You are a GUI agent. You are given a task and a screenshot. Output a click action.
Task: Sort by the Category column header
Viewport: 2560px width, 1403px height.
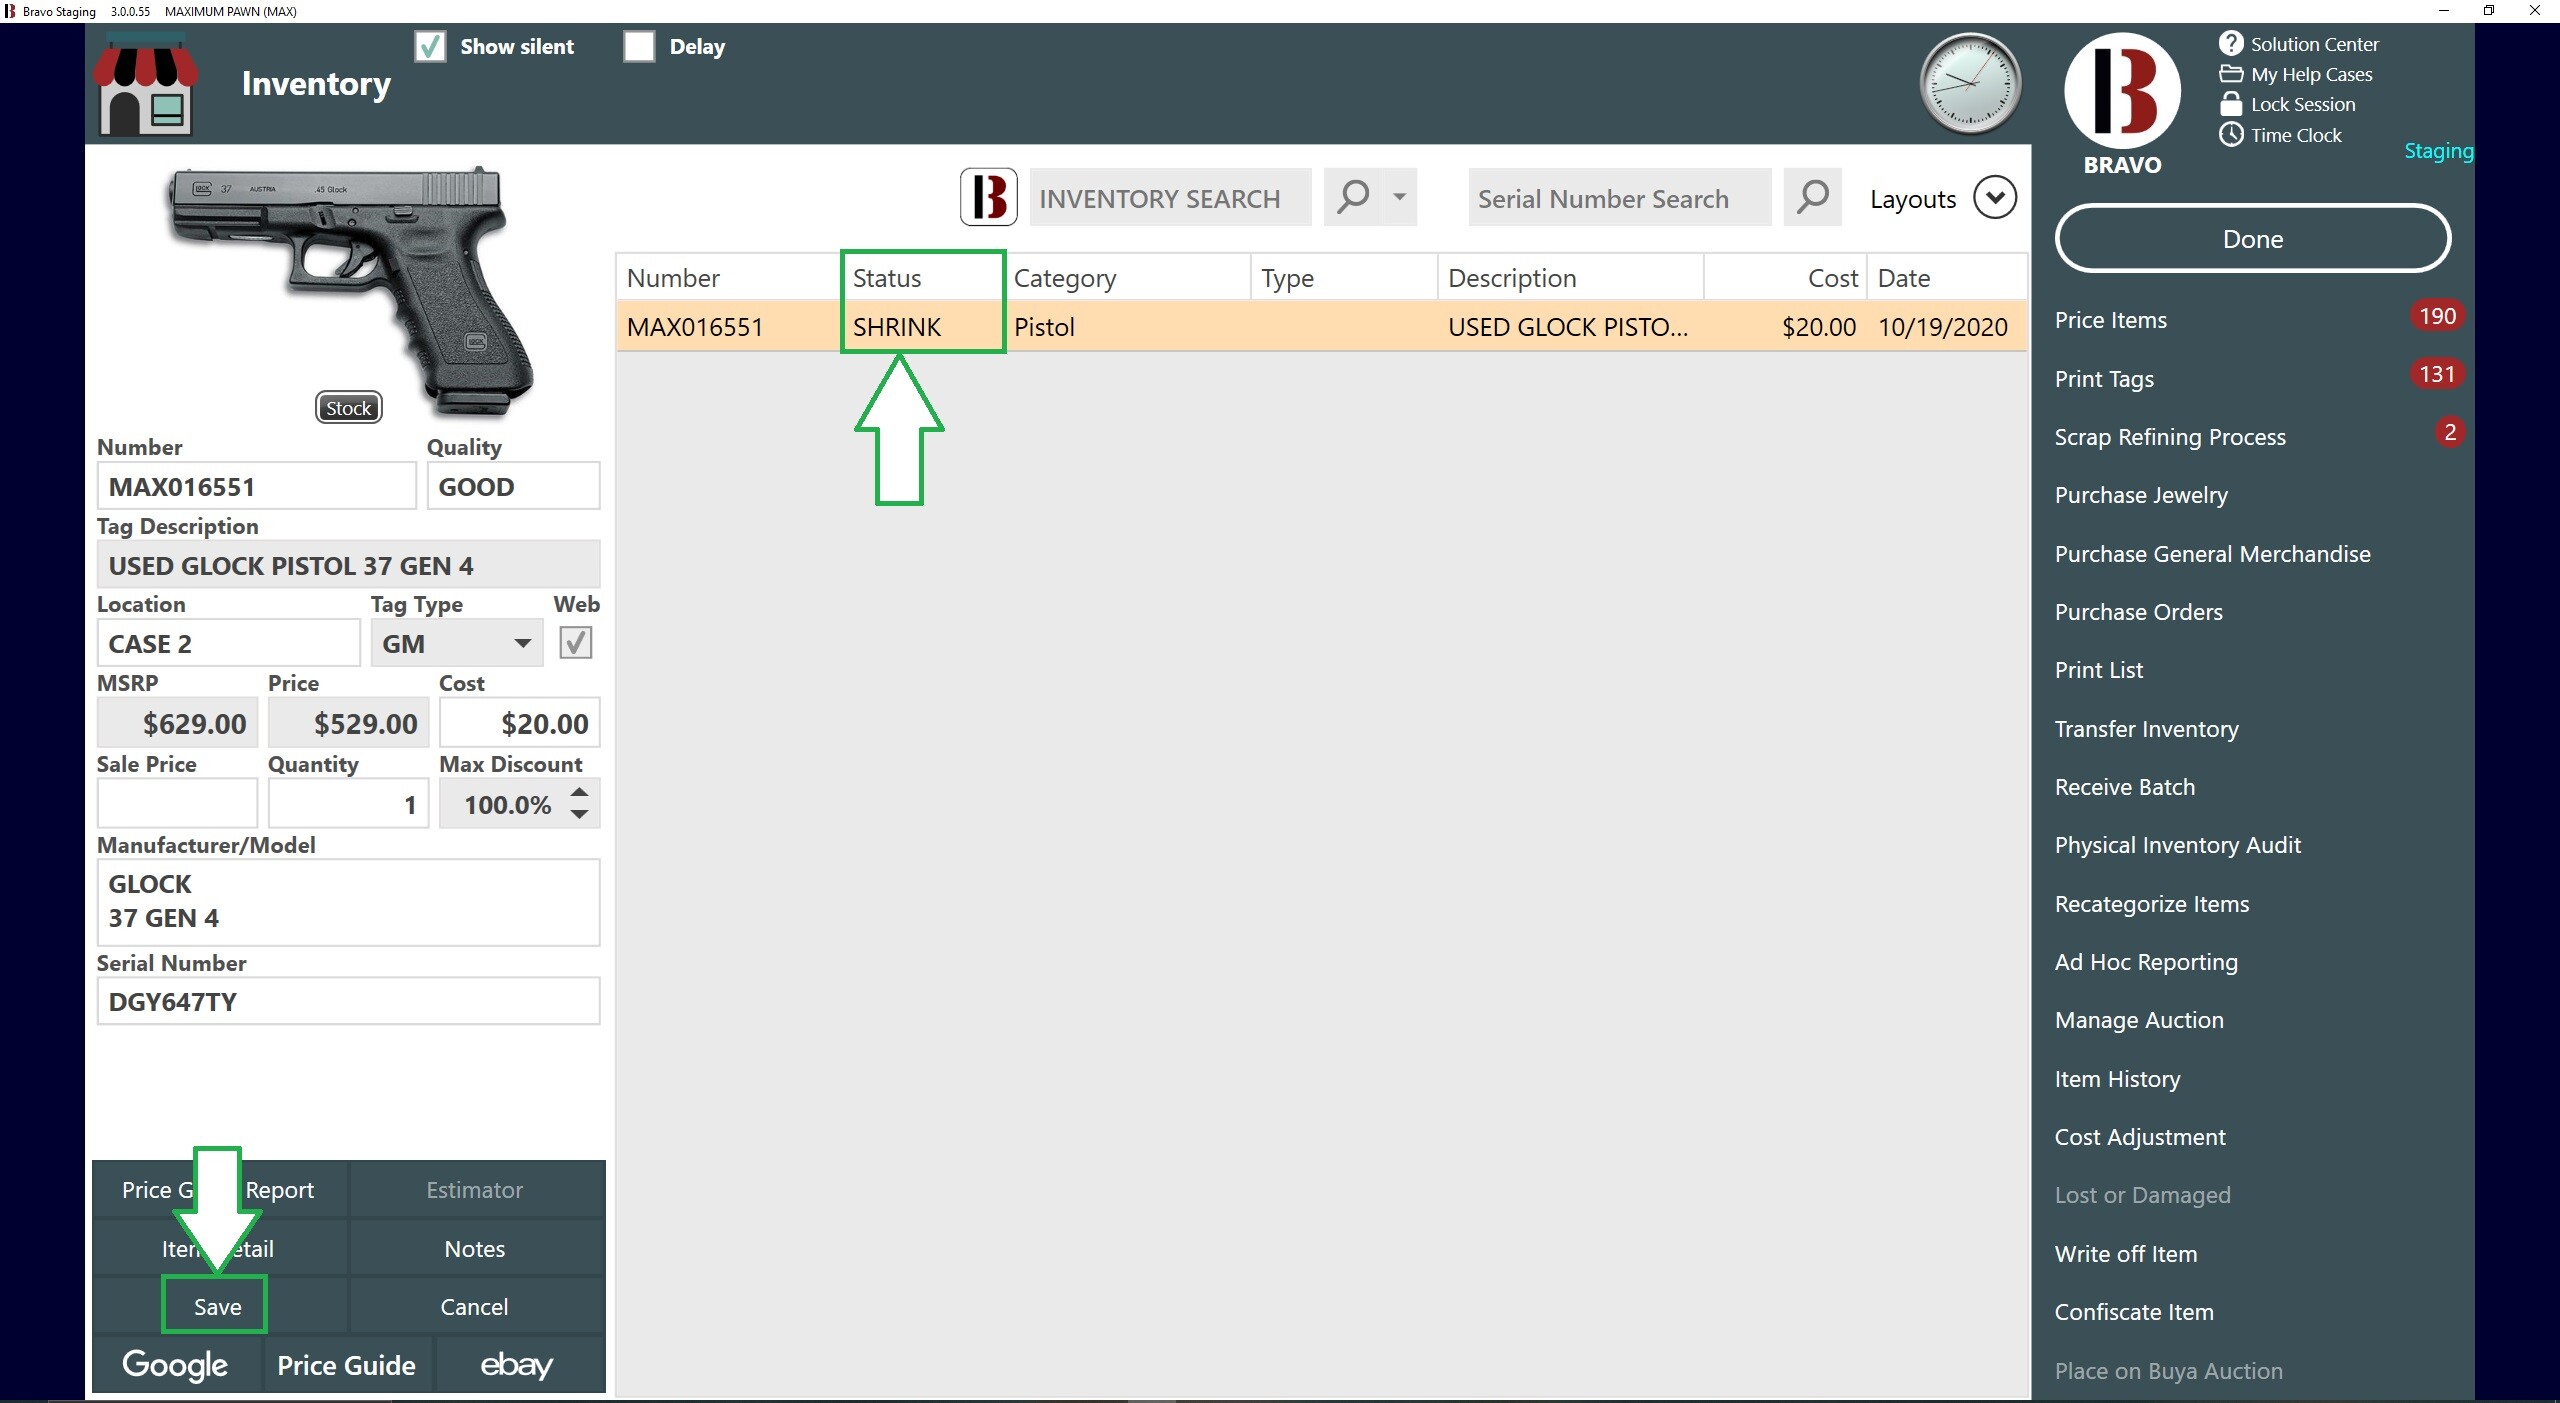pos(1126,278)
